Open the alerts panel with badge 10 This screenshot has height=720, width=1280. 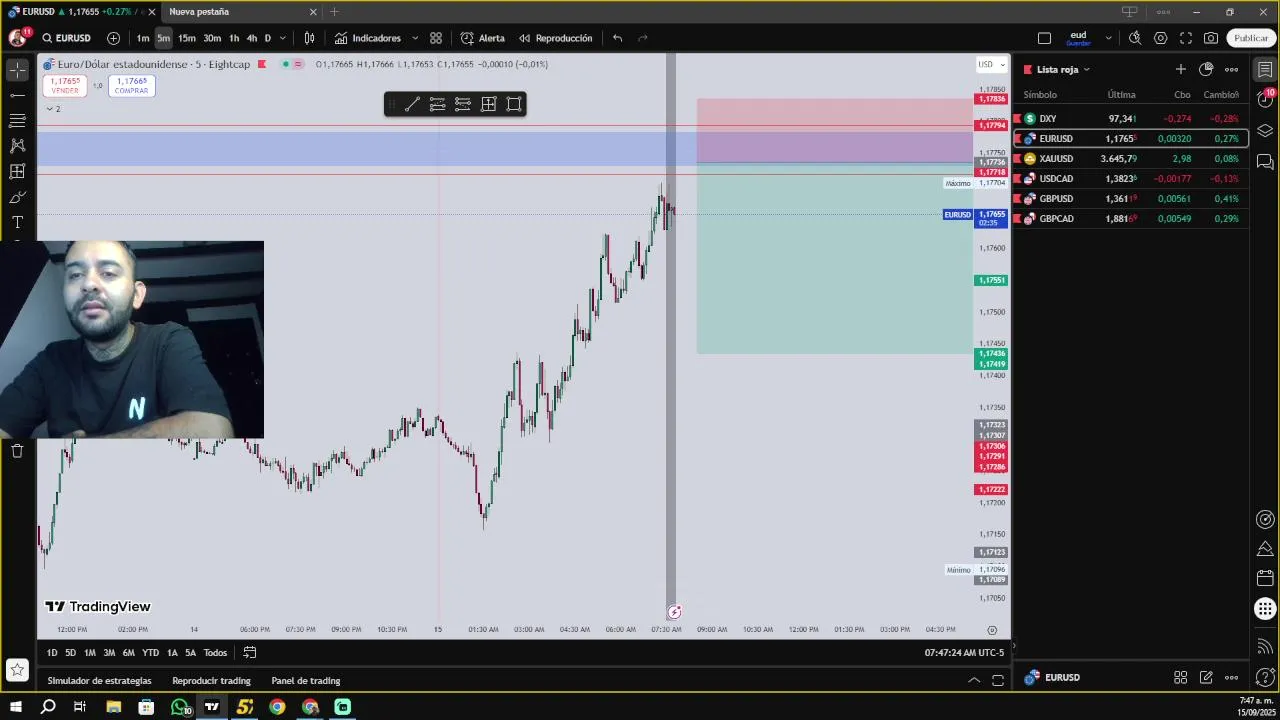[1265, 99]
